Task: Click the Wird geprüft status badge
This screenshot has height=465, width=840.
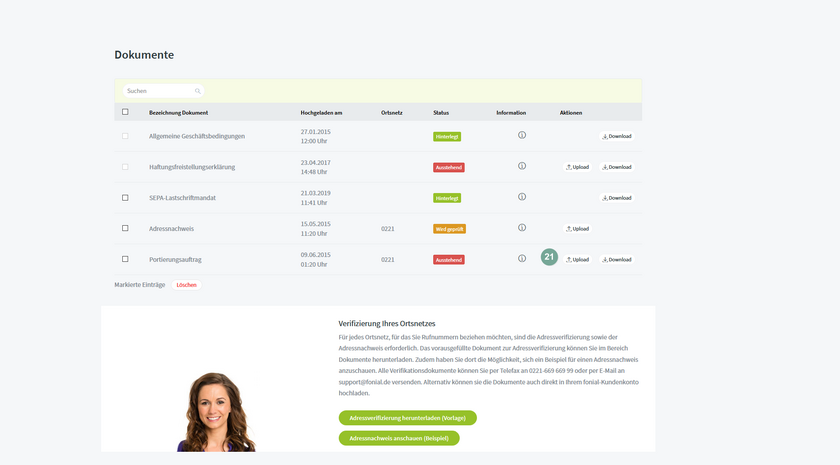Action: (x=449, y=229)
